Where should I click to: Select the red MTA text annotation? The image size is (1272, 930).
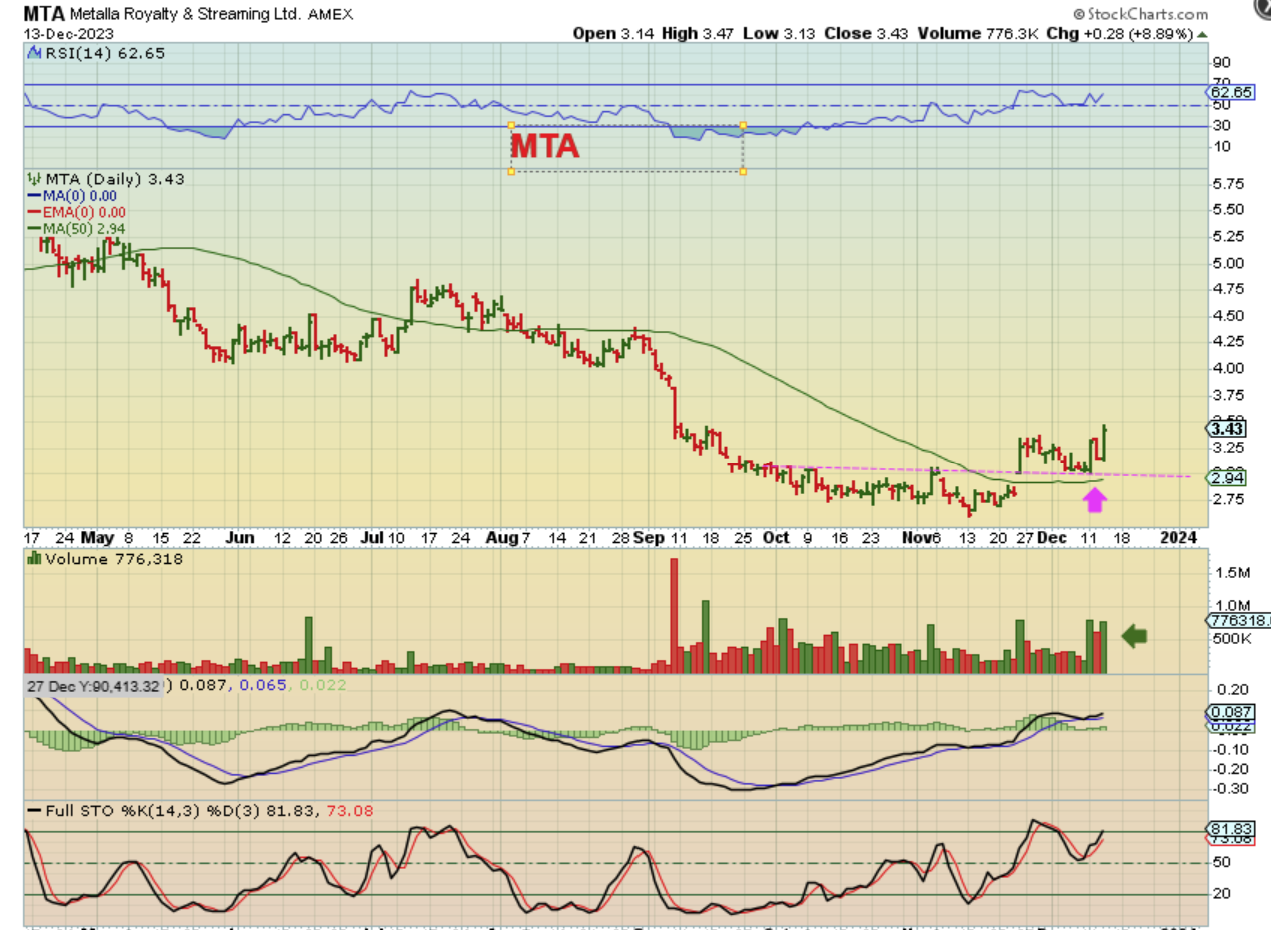coord(544,147)
